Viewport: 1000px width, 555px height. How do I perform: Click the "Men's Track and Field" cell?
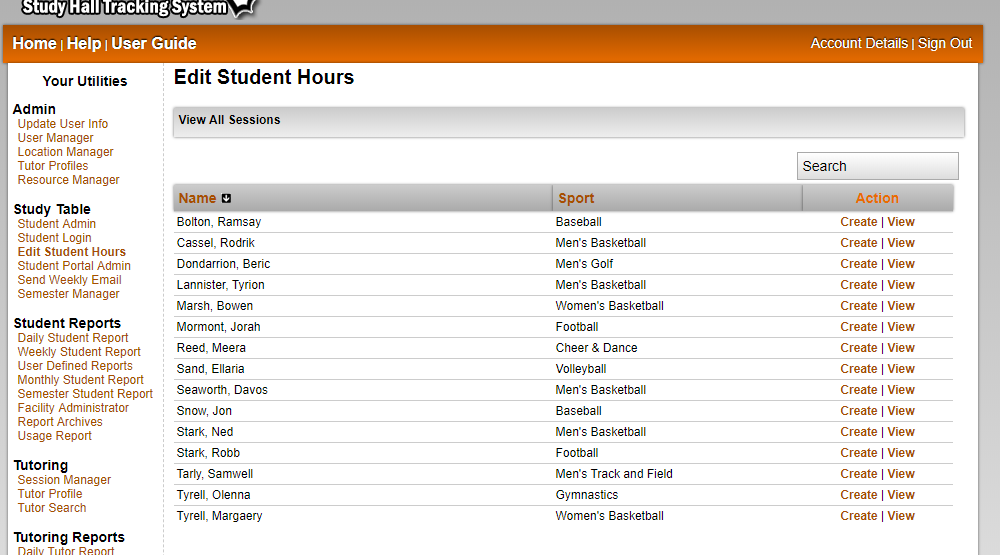[x=614, y=475]
